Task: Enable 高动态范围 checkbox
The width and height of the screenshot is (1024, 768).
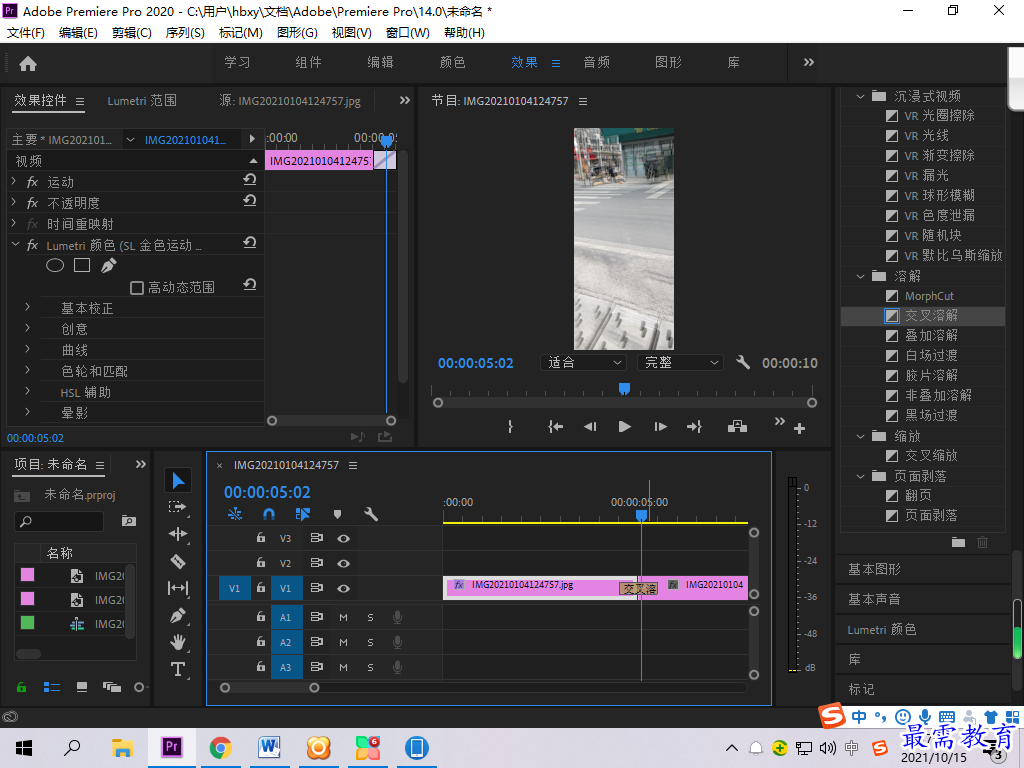Action: pos(136,288)
